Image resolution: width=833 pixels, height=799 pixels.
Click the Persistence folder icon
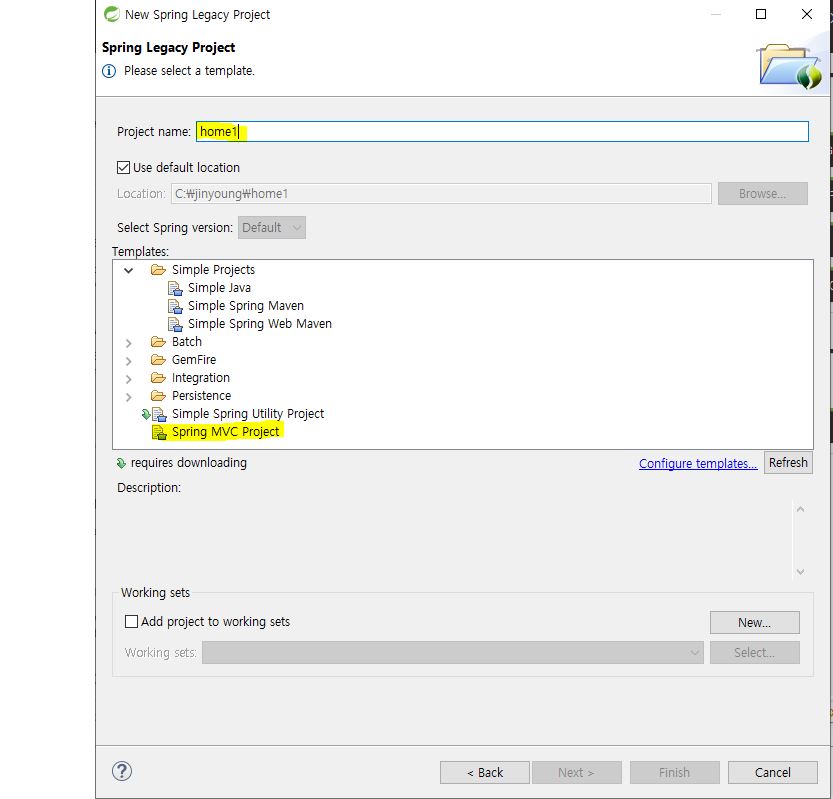(158, 396)
